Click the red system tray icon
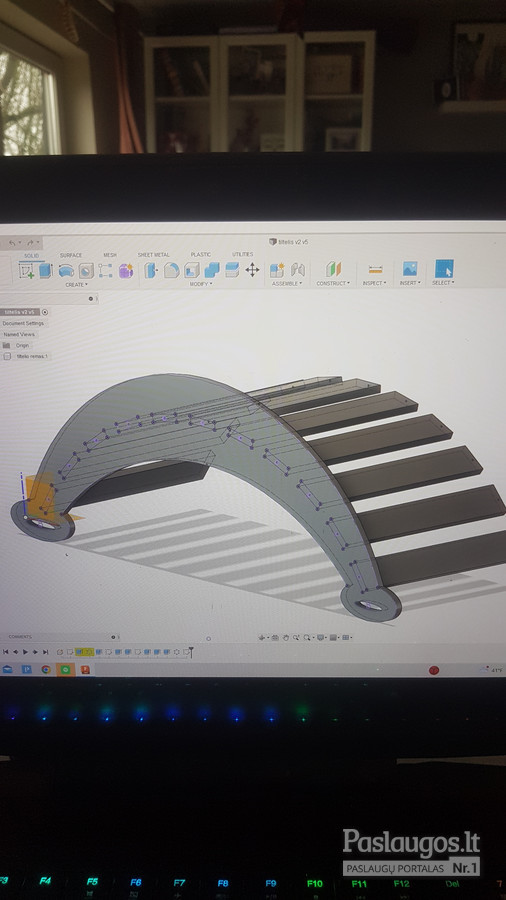This screenshot has width=506, height=900. (434, 670)
